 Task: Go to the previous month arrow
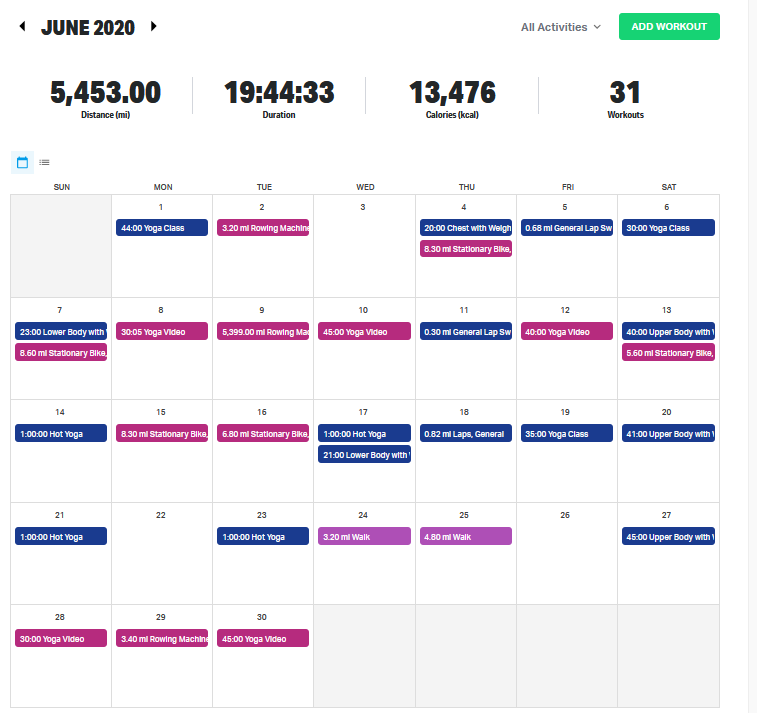coord(22,27)
